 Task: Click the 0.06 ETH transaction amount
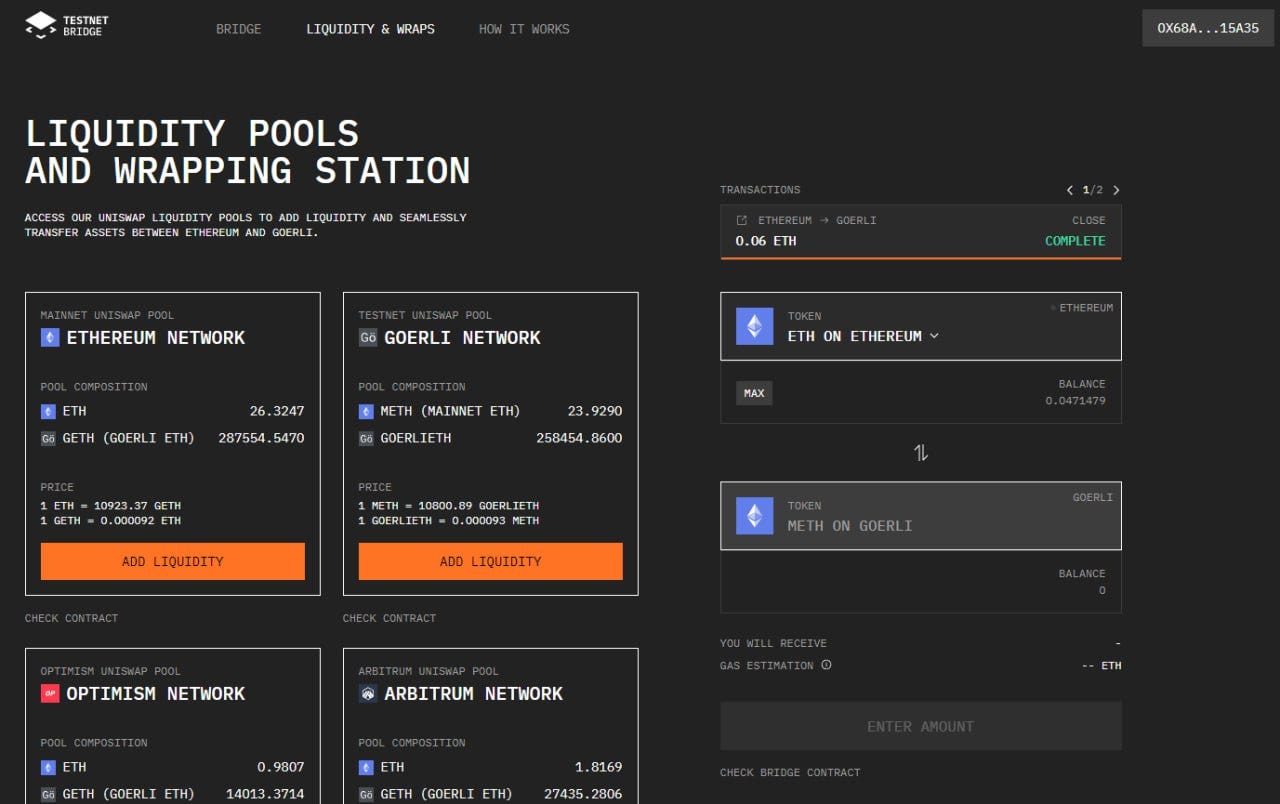[x=766, y=241]
